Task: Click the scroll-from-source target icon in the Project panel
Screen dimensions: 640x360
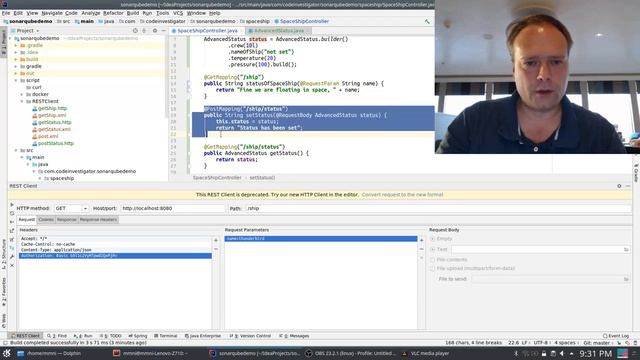Action: [135, 31]
